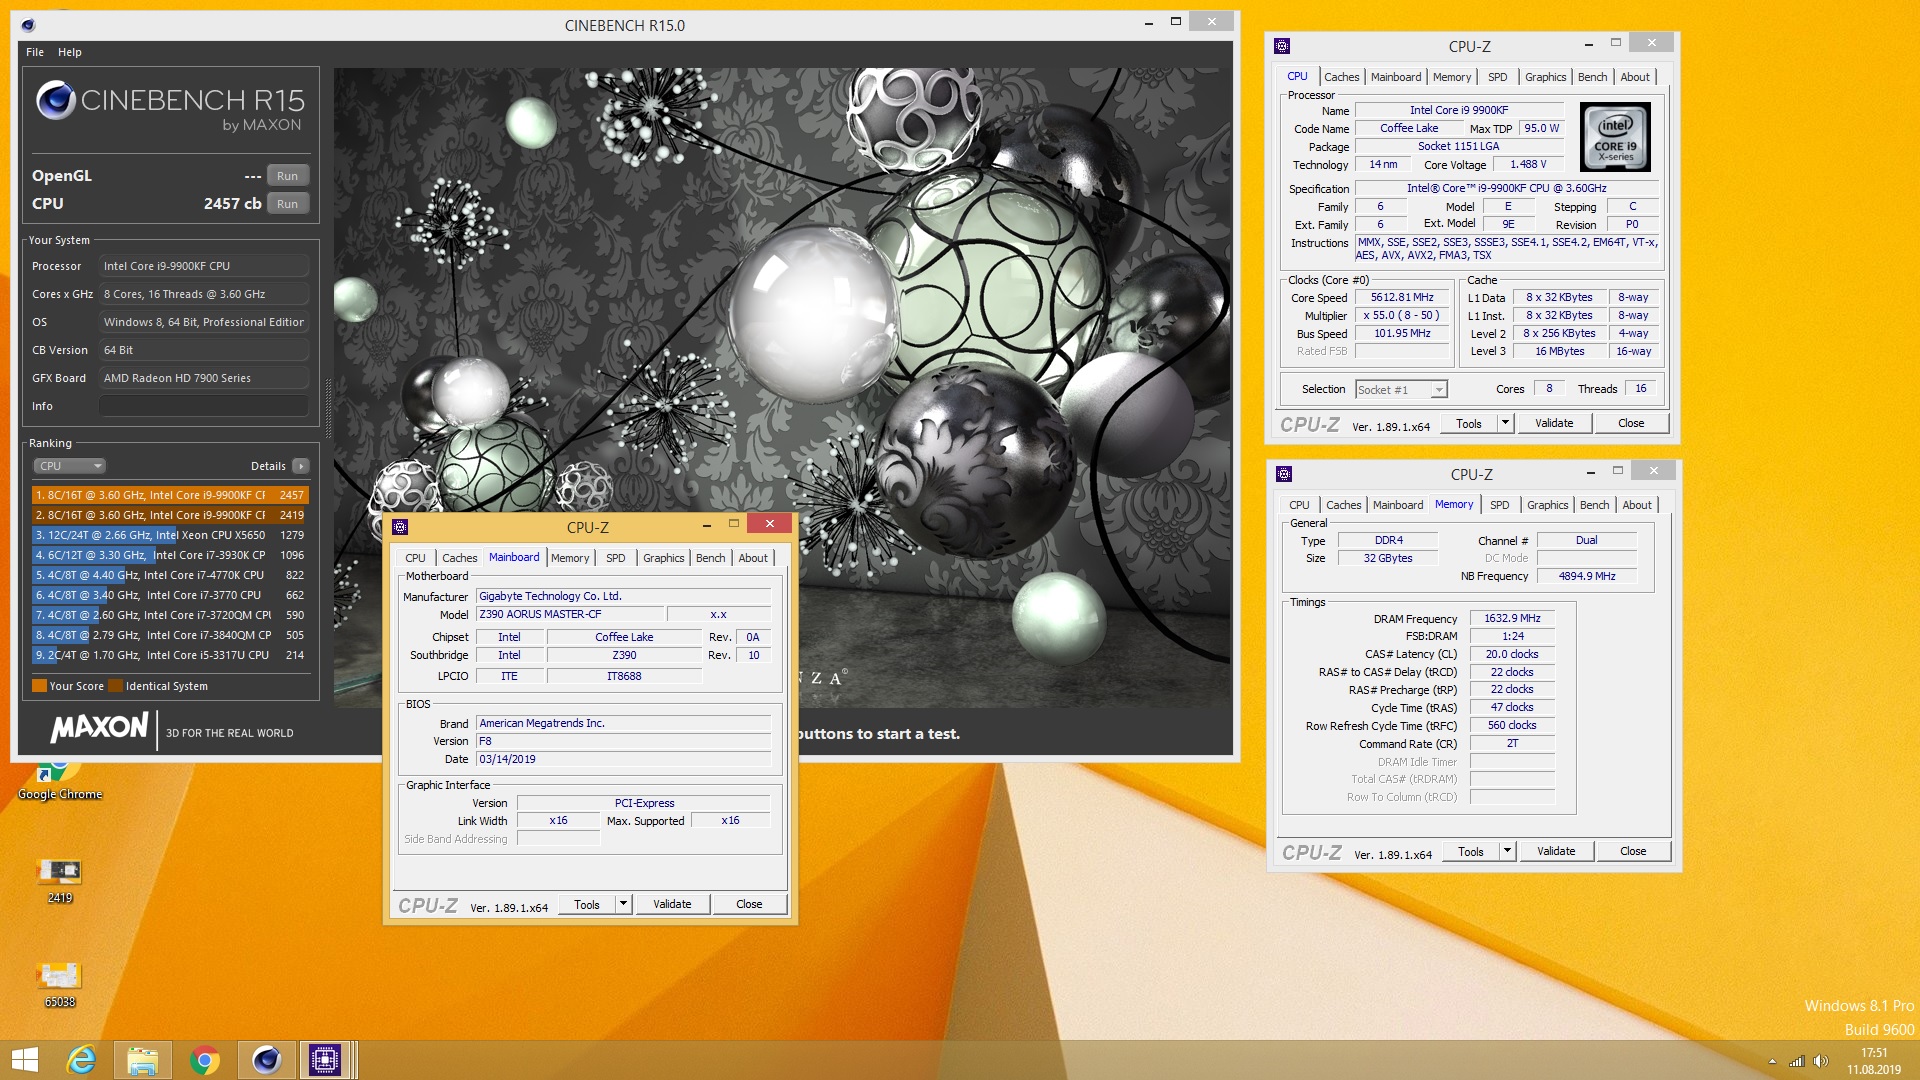Select ranking entry 2 with score 2419
The width and height of the screenshot is (1920, 1080).
pyautogui.click(x=170, y=515)
